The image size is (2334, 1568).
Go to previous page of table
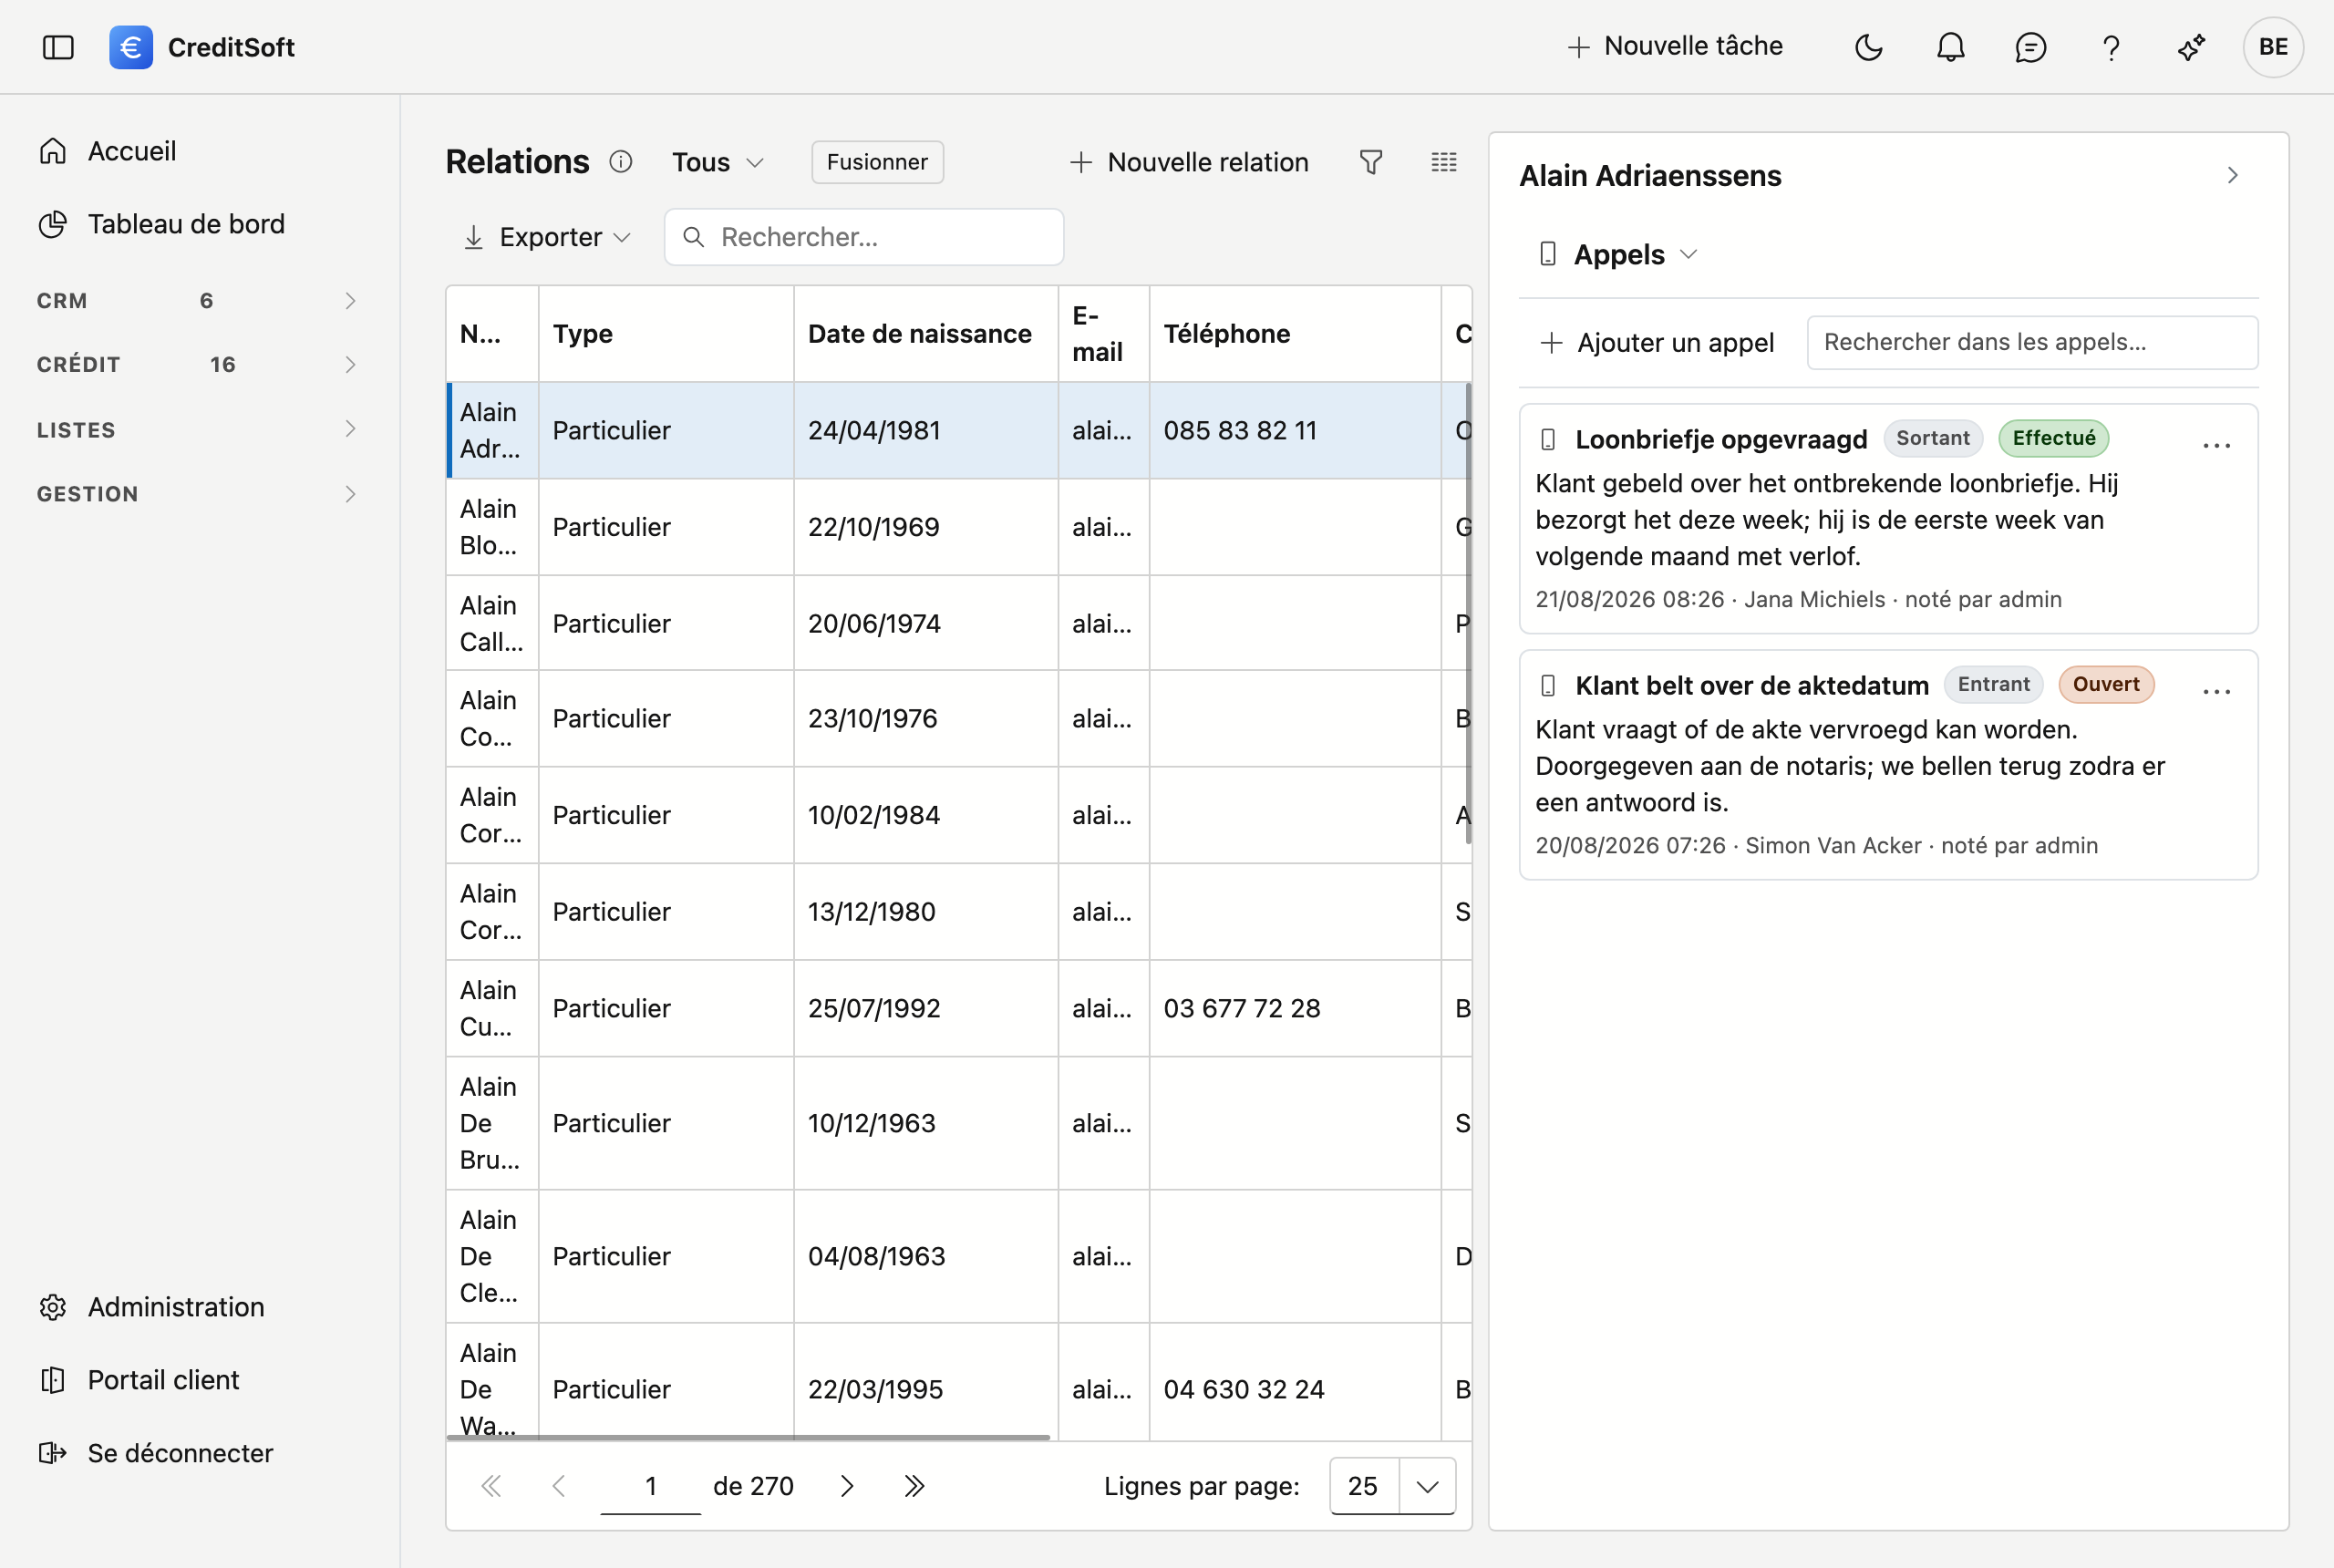click(x=559, y=1486)
